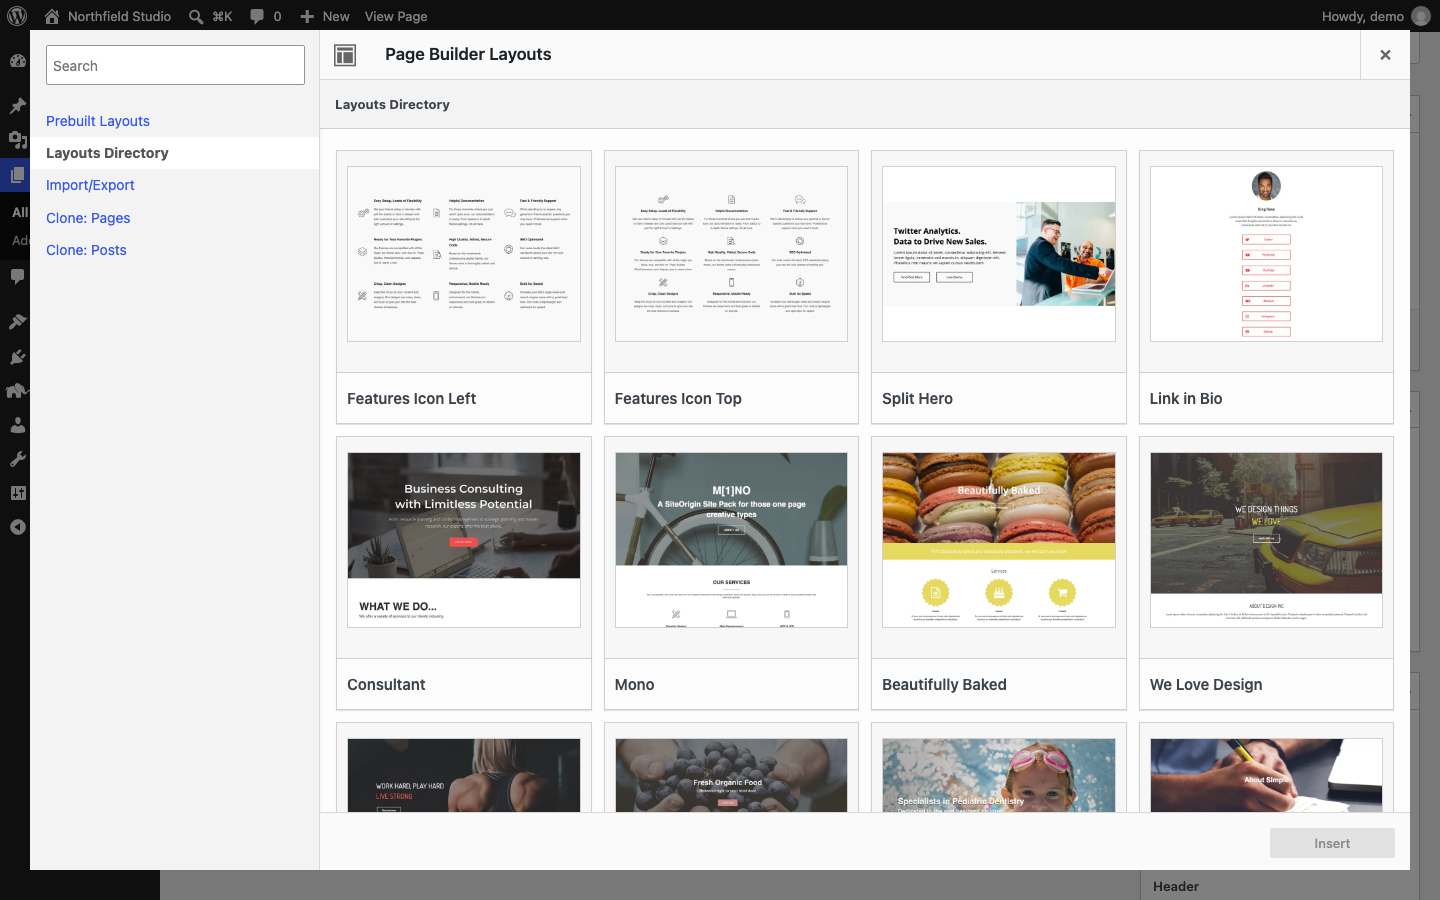Screen dimensions: 1440x900
Task: Pick the Mono layout thumbnail
Action: click(731, 540)
